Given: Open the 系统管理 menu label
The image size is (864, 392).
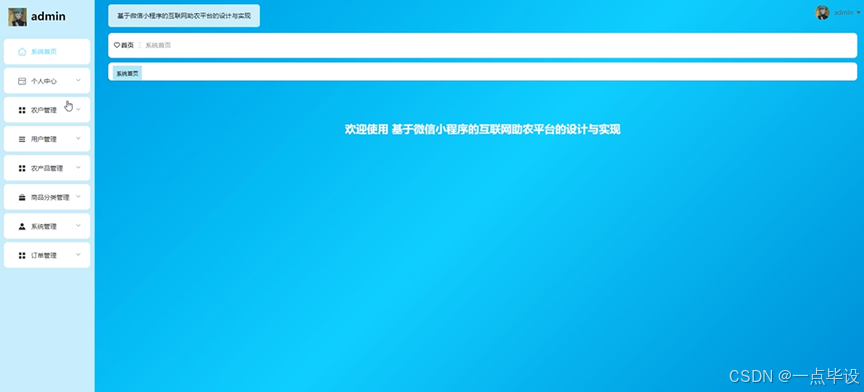Looking at the screenshot, I should tap(44, 227).
